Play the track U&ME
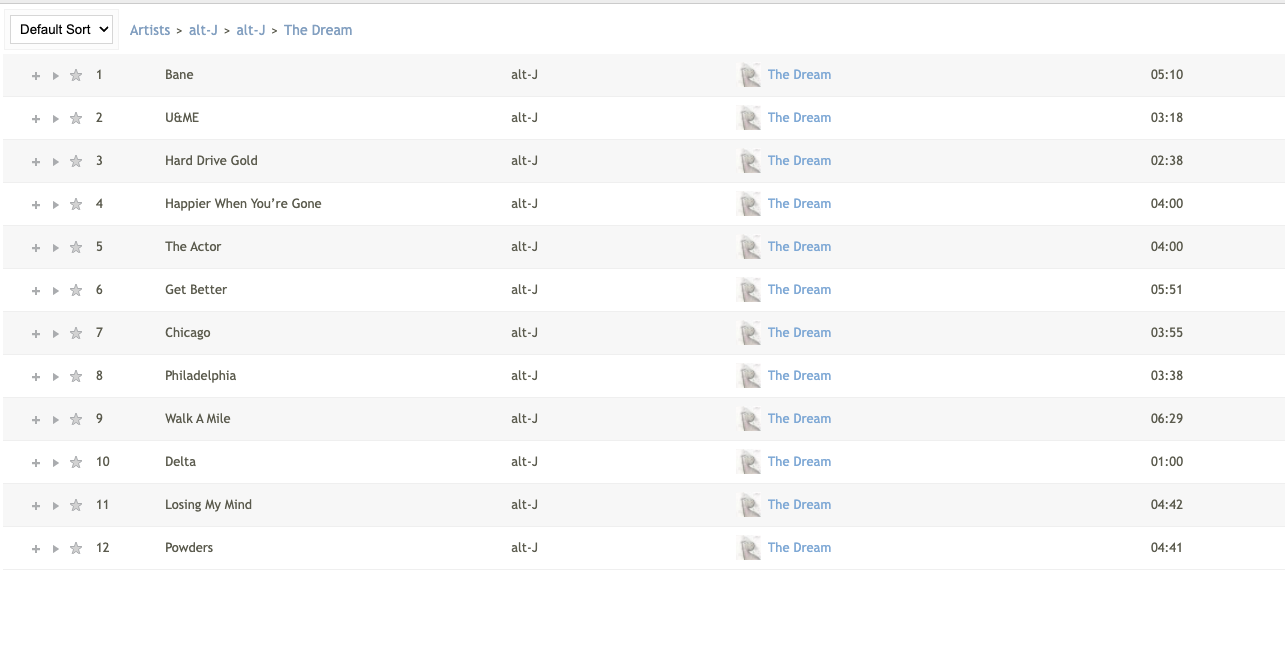Image resolution: width=1285 pixels, height=648 pixels. (x=56, y=119)
